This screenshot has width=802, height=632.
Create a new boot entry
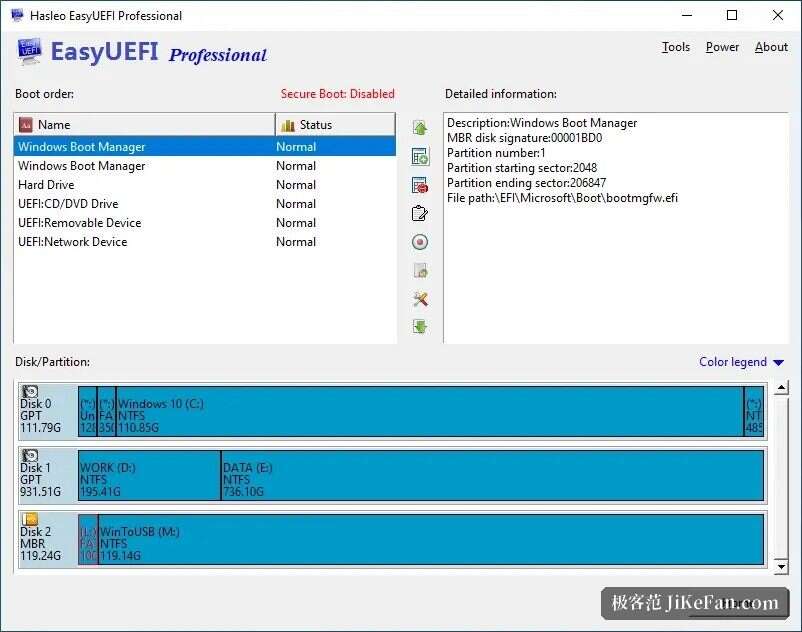click(x=420, y=156)
